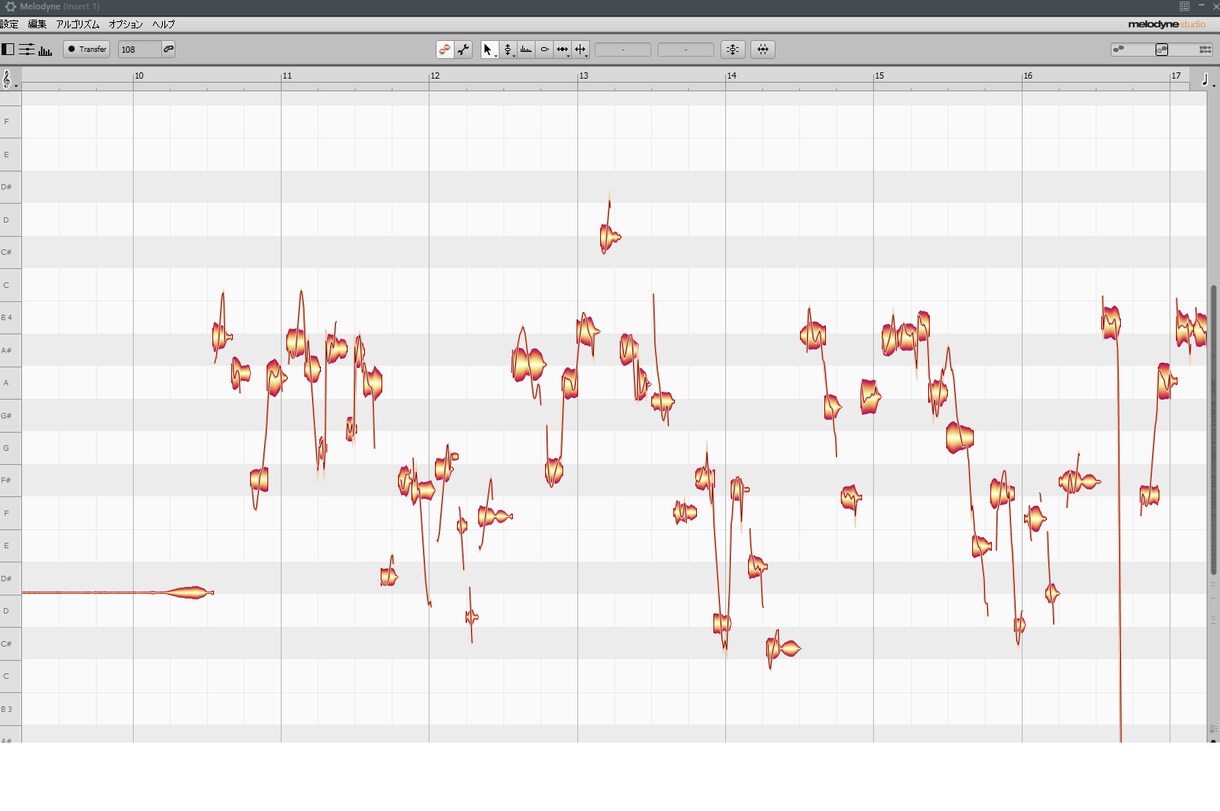Click bar 10 on the time ruler
Viewport: 1220px width, 811px height.
point(139,76)
